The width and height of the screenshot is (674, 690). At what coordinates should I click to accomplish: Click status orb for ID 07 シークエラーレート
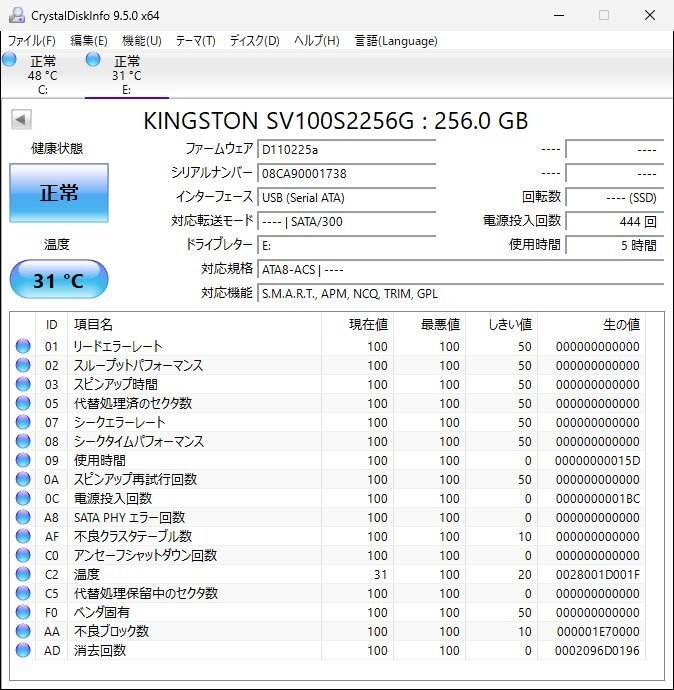(x=23, y=422)
